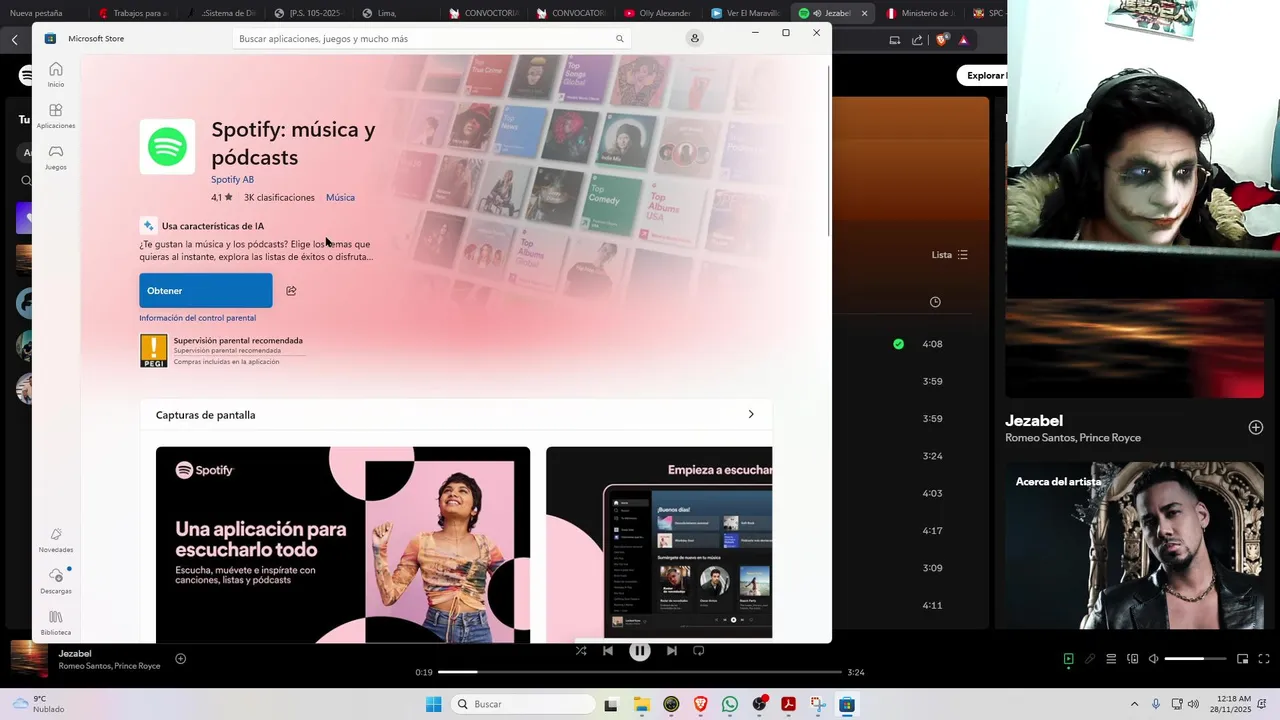Open File Explorer from the taskbar
Viewport: 1280px width, 720px height.
click(642, 704)
